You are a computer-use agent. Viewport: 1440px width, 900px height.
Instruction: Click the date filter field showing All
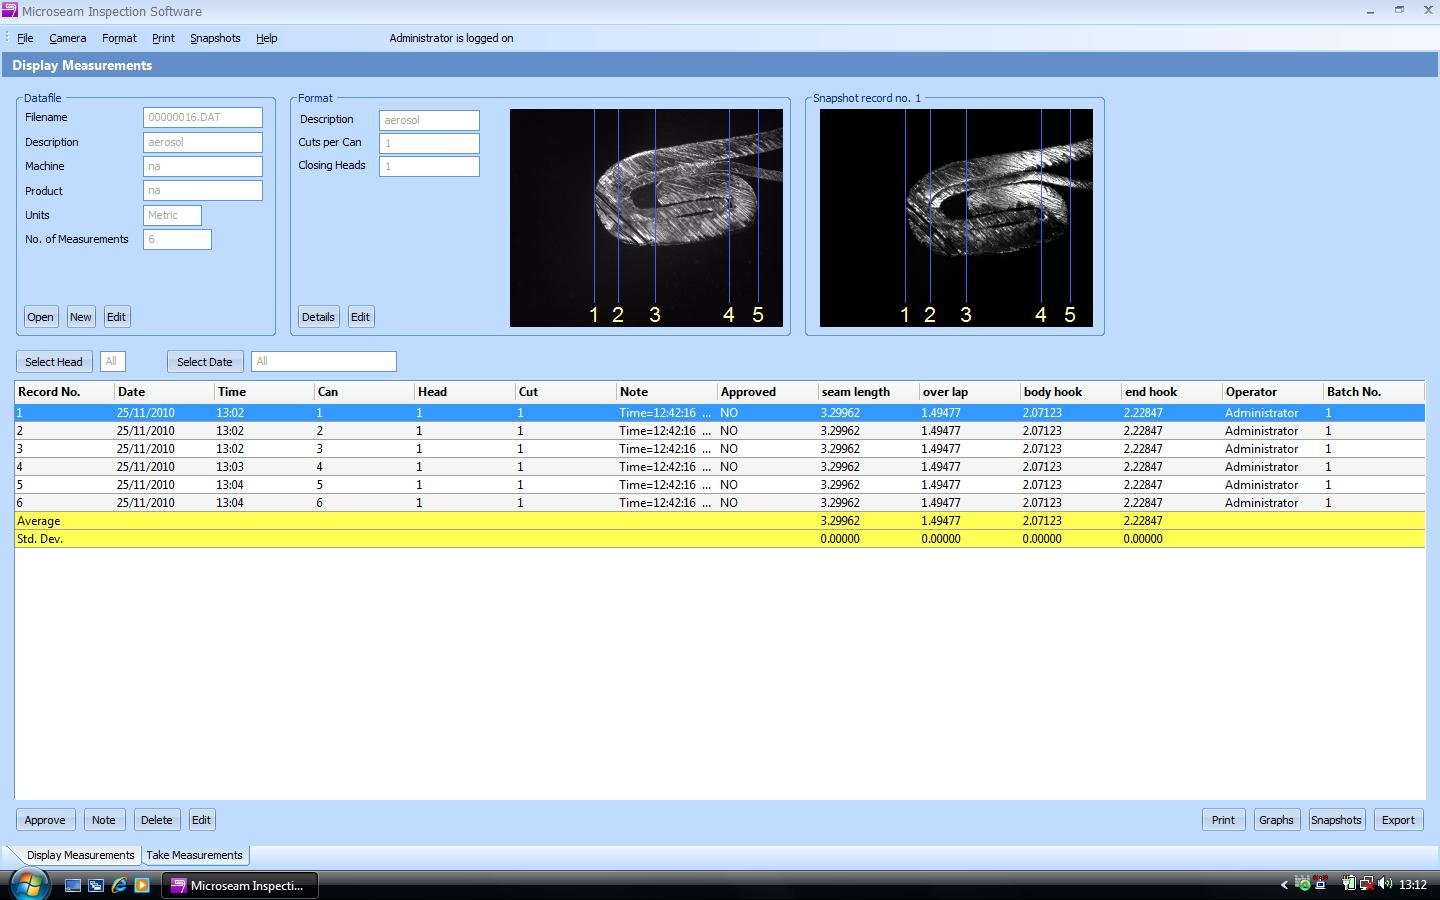pyautogui.click(x=323, y=361)
